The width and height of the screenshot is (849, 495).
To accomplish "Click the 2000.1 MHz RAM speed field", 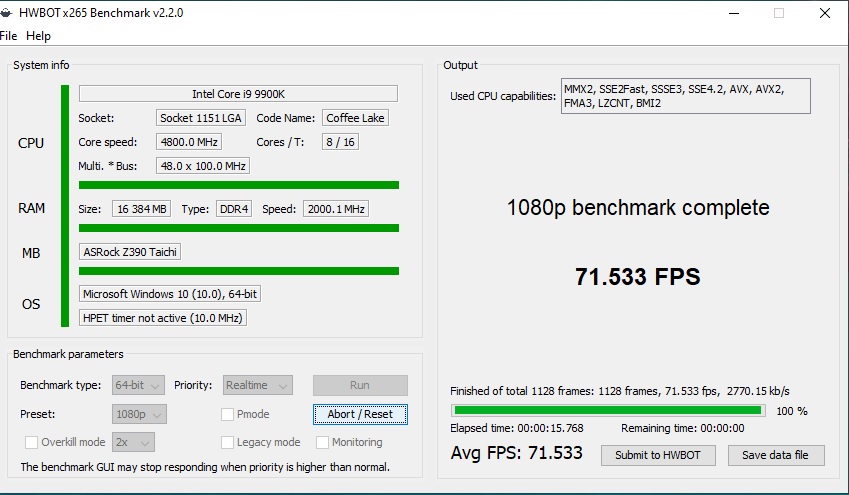I will coord(336,209).
